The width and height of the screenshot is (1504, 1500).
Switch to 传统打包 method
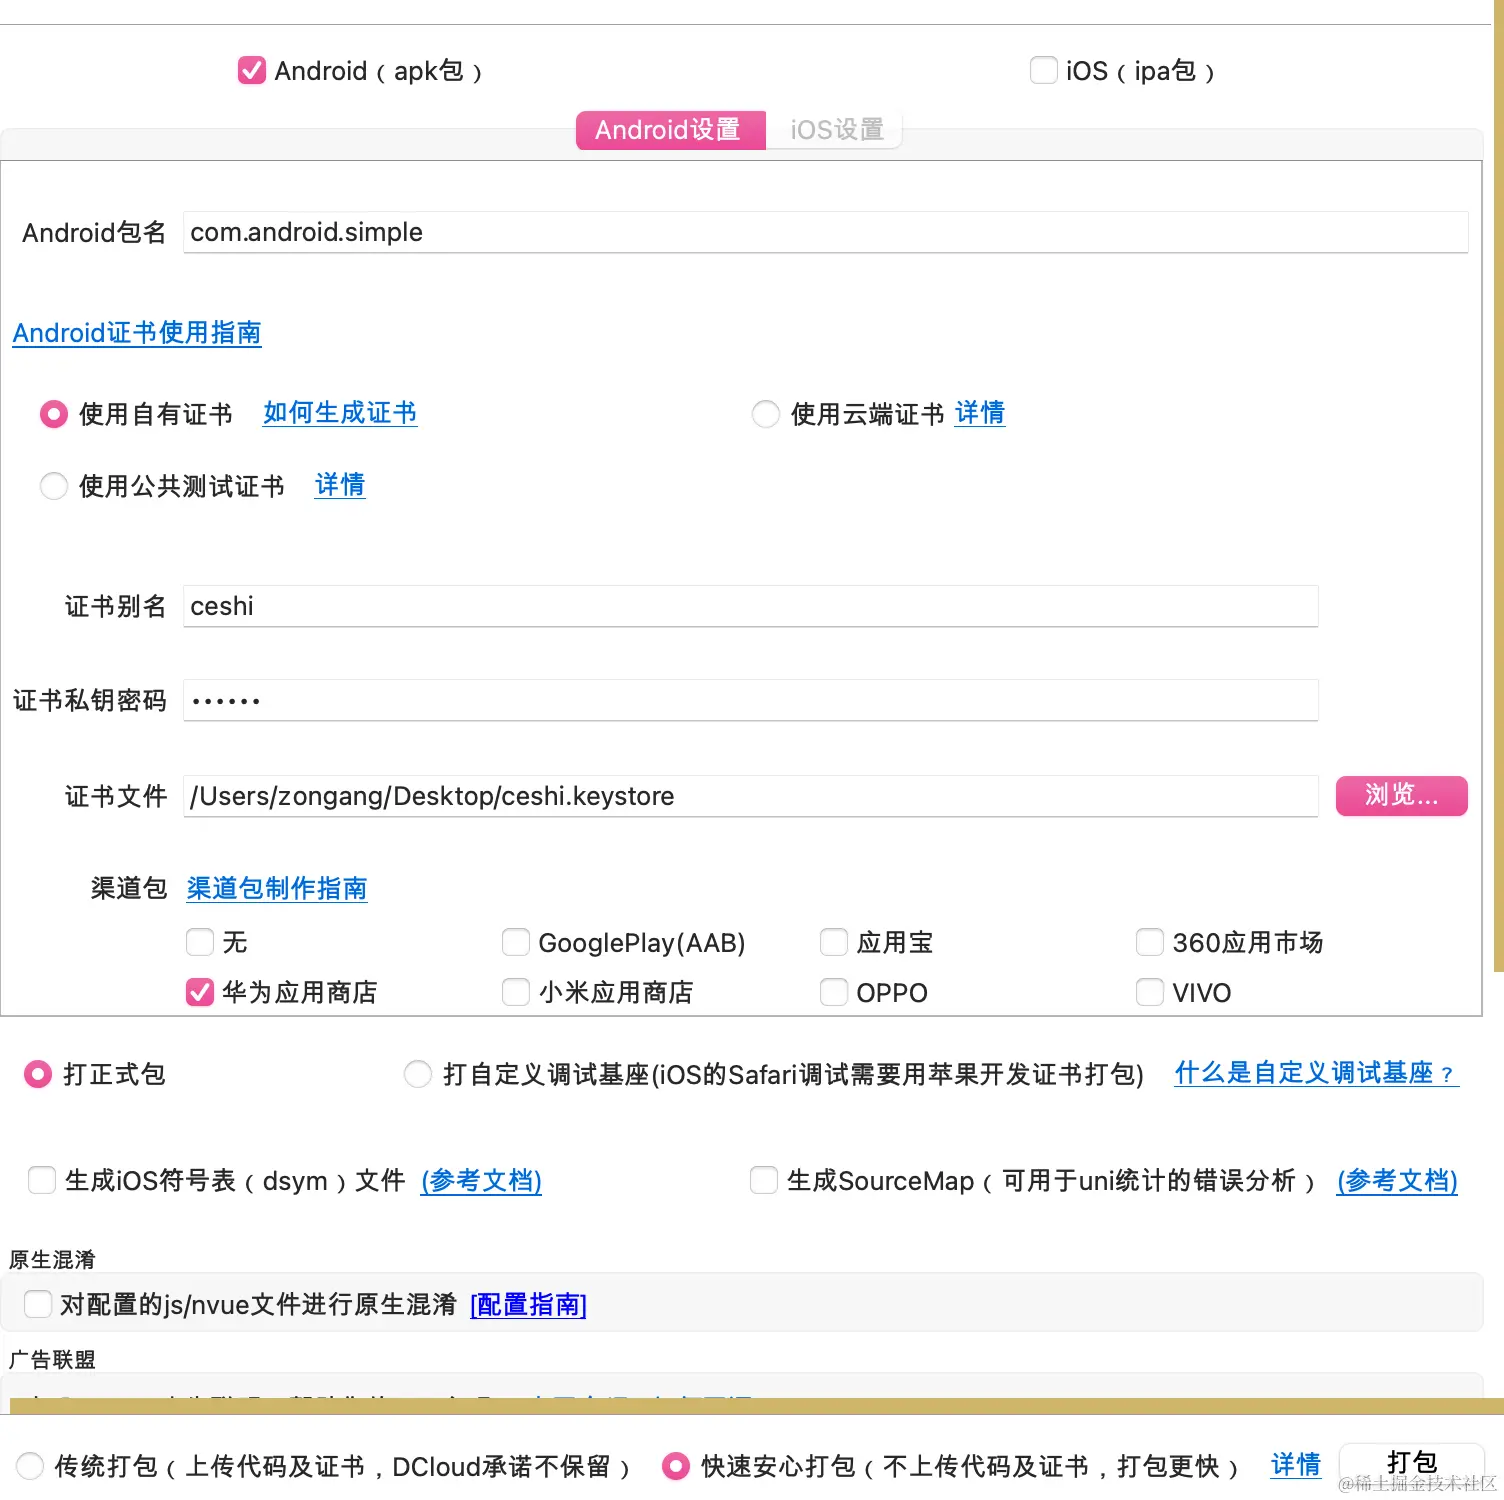[30, 1466]
